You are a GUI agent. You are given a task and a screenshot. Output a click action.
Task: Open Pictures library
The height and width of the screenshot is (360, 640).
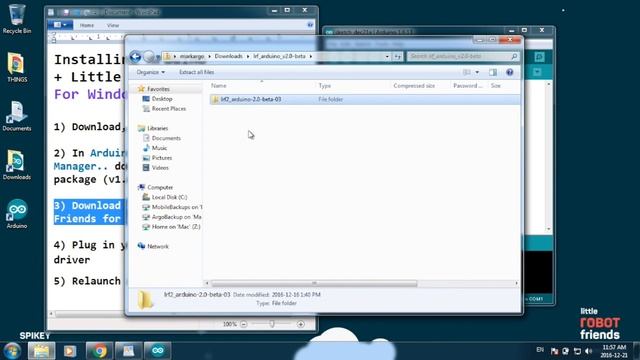[x=162, y=158]
